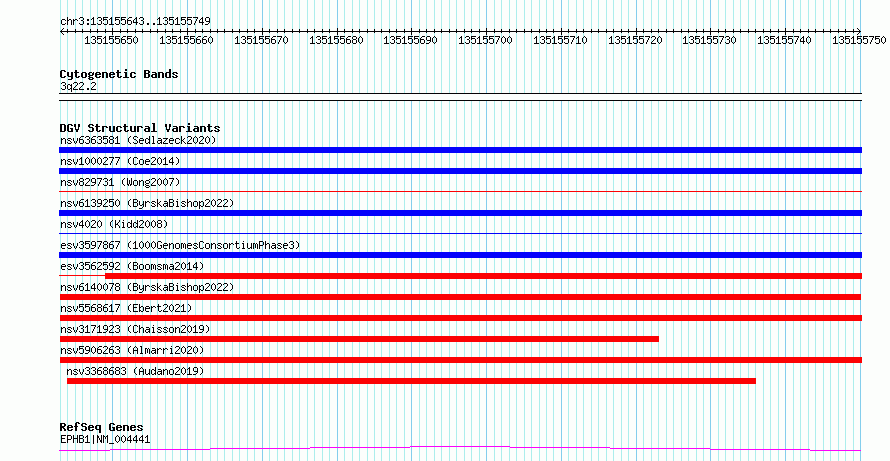
Task: Open nsv6140078 (ByrskaBishop2022) label
Action: [x=146, y=287]
